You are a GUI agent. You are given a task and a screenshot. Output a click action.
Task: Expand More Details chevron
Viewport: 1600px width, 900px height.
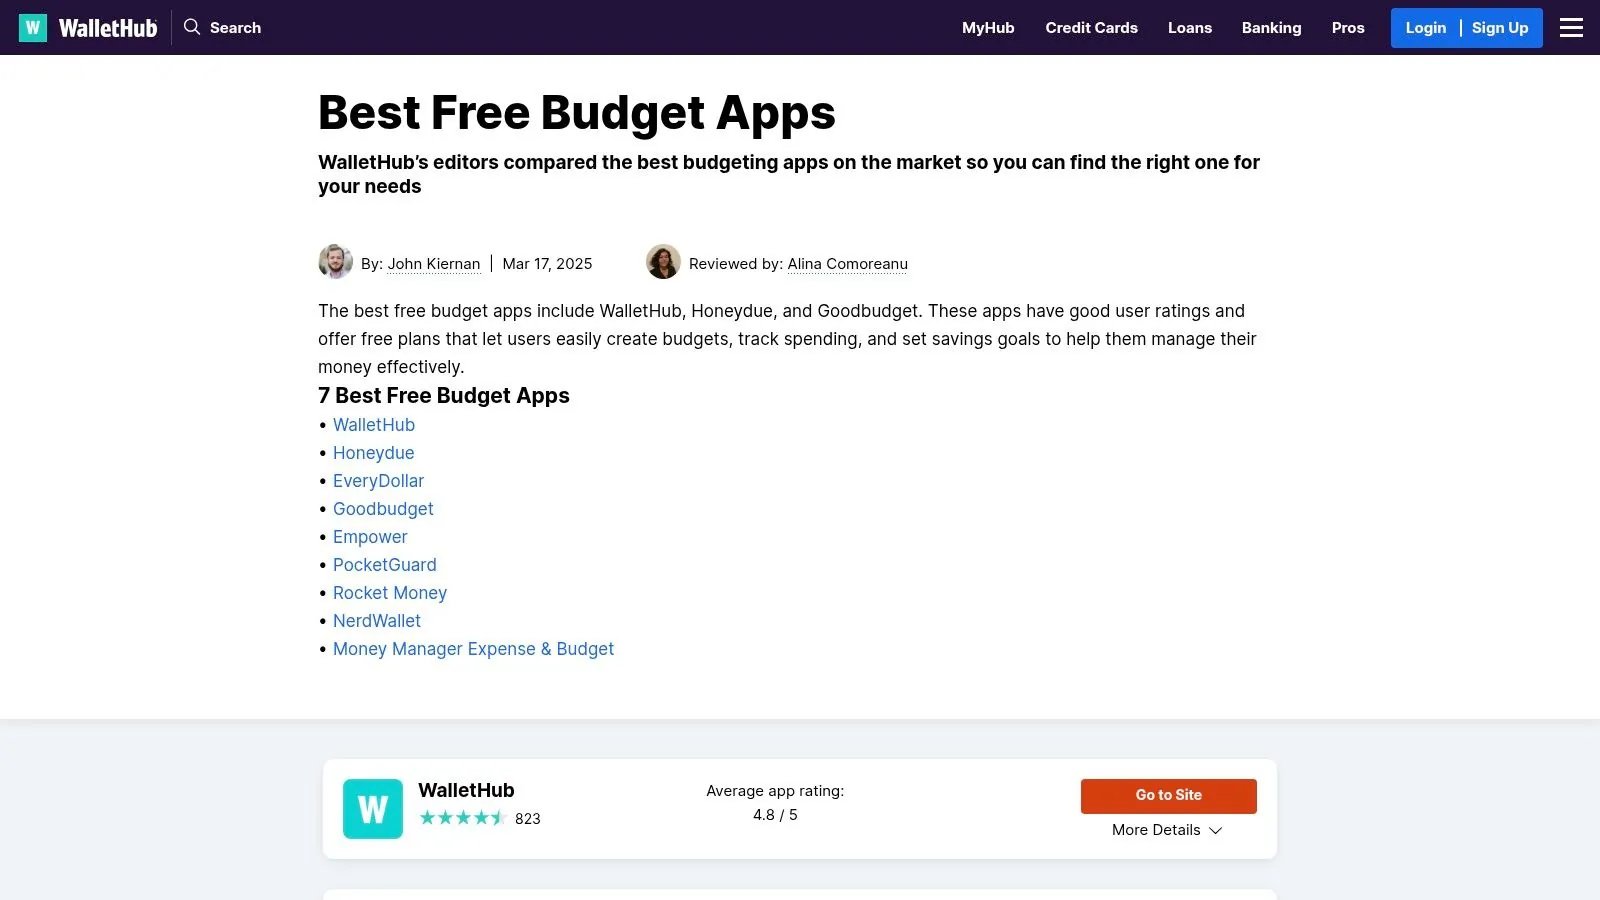[1216, 830]
